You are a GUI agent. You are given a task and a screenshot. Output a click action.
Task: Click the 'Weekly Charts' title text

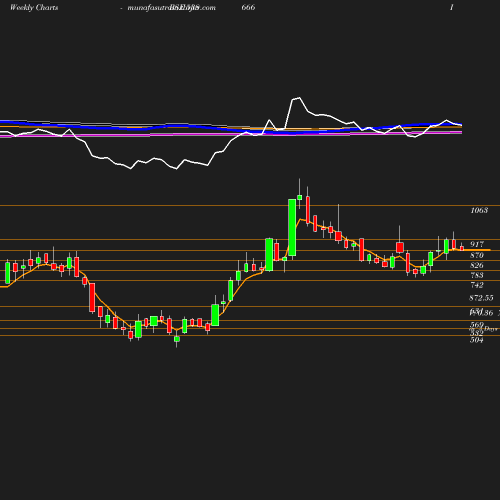[x=34, y=7]
